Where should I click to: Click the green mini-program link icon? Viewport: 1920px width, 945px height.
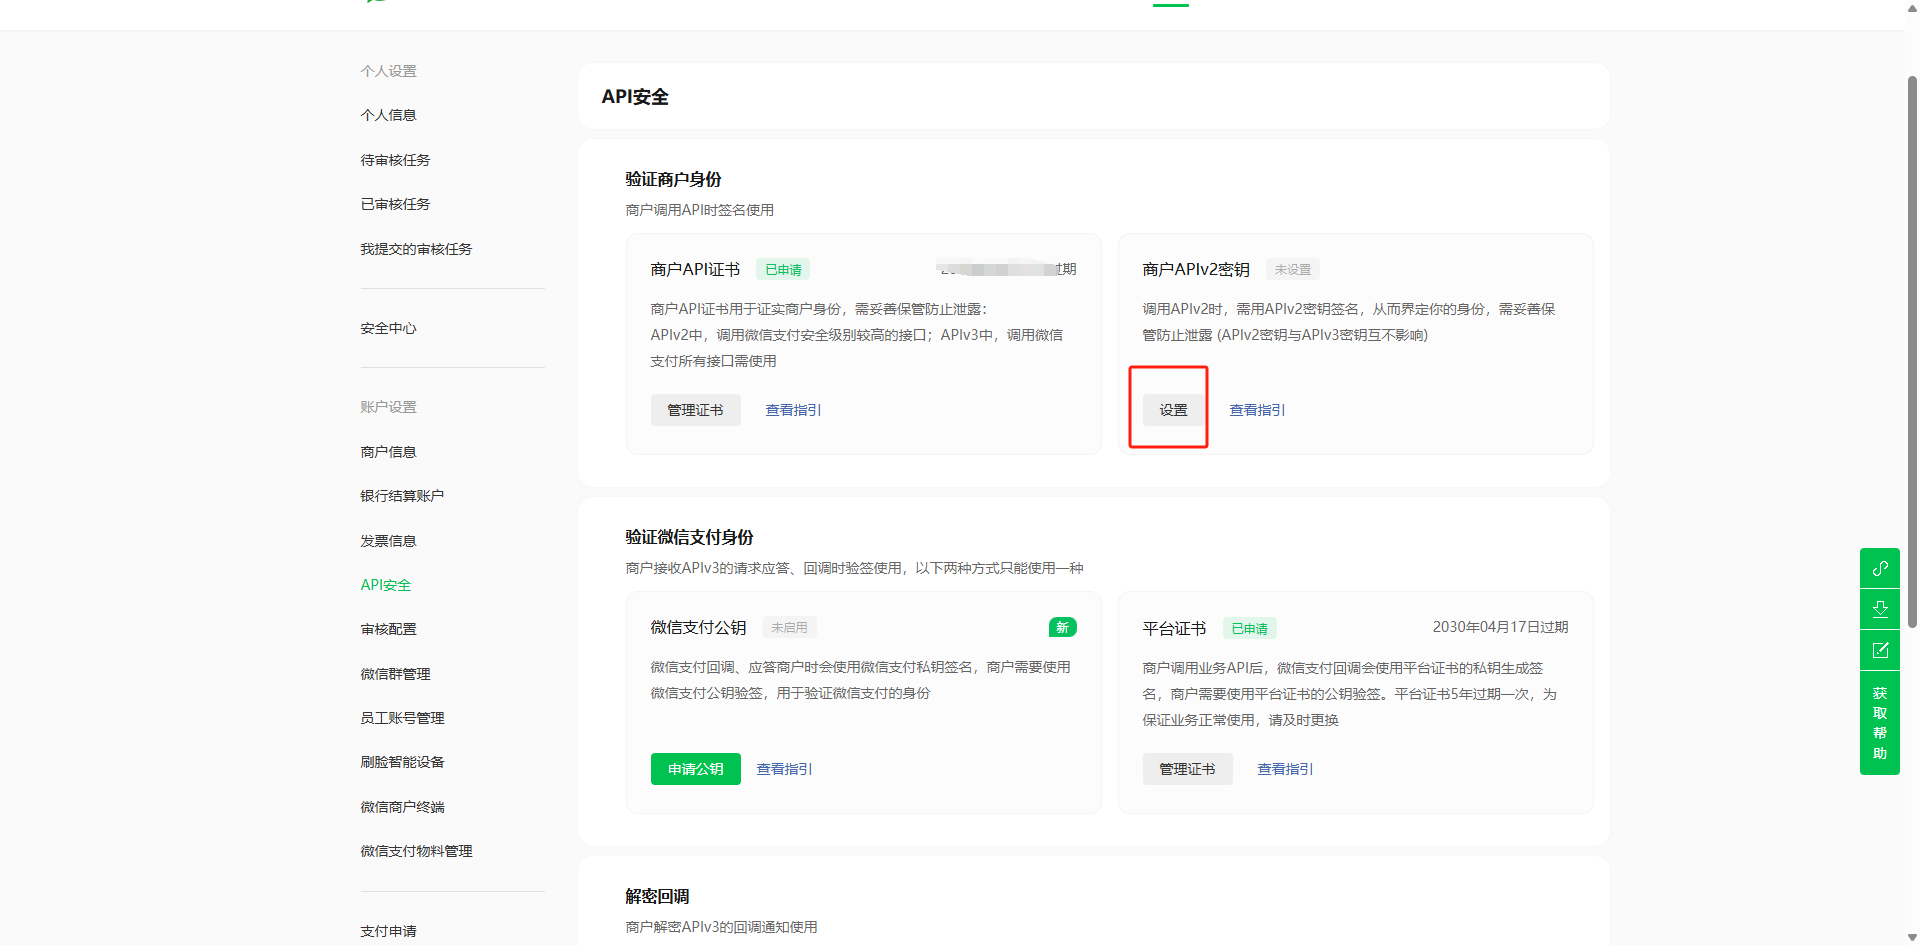click(x=1879, y=568)
